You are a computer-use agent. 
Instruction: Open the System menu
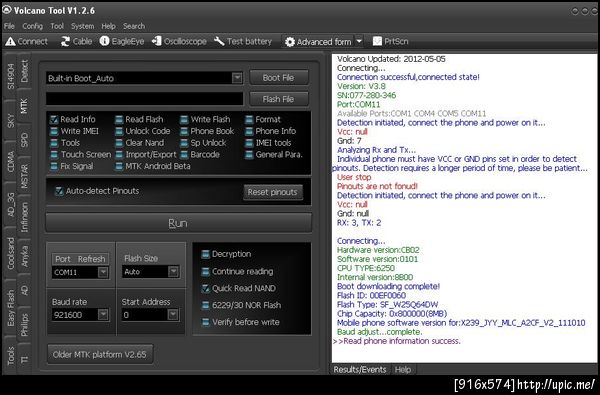point(82,26)
